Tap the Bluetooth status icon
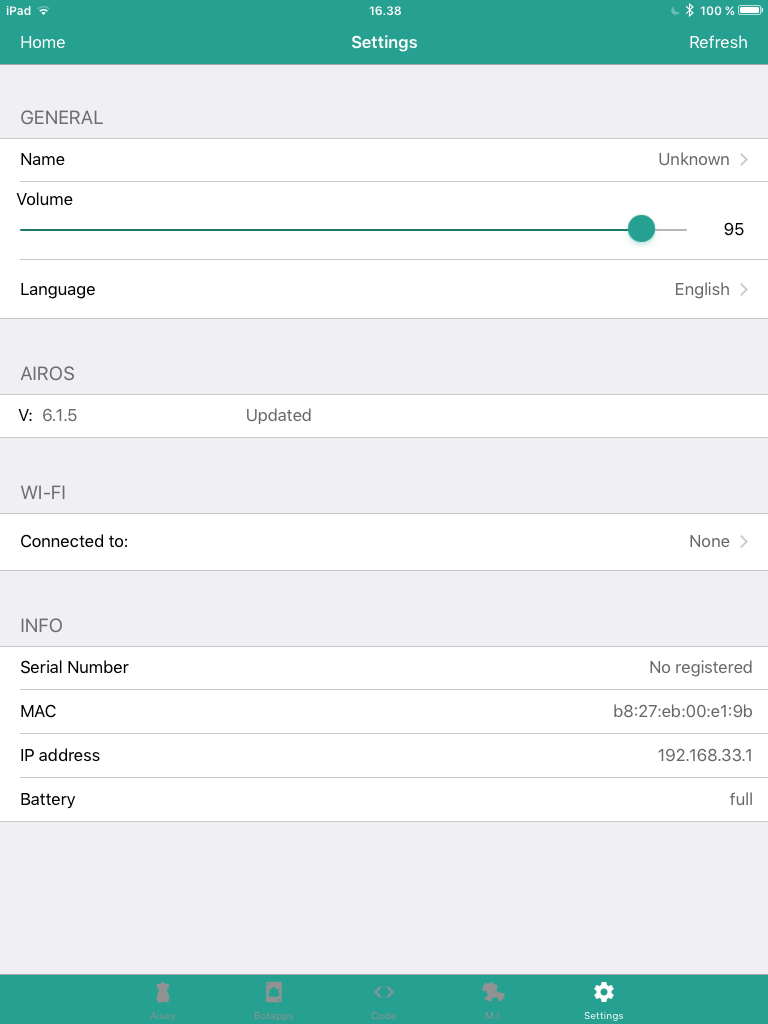768x1024 pixels. (x=690, y=11)
